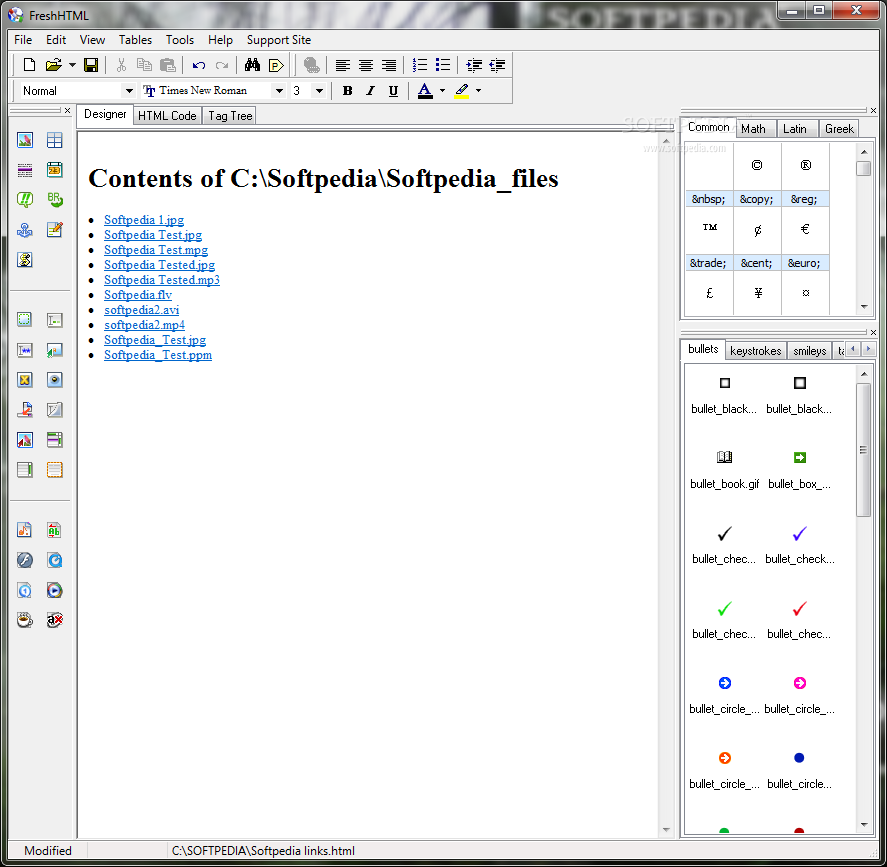
Task: Open the font color dropdown arrow
Action: point(442,90)
